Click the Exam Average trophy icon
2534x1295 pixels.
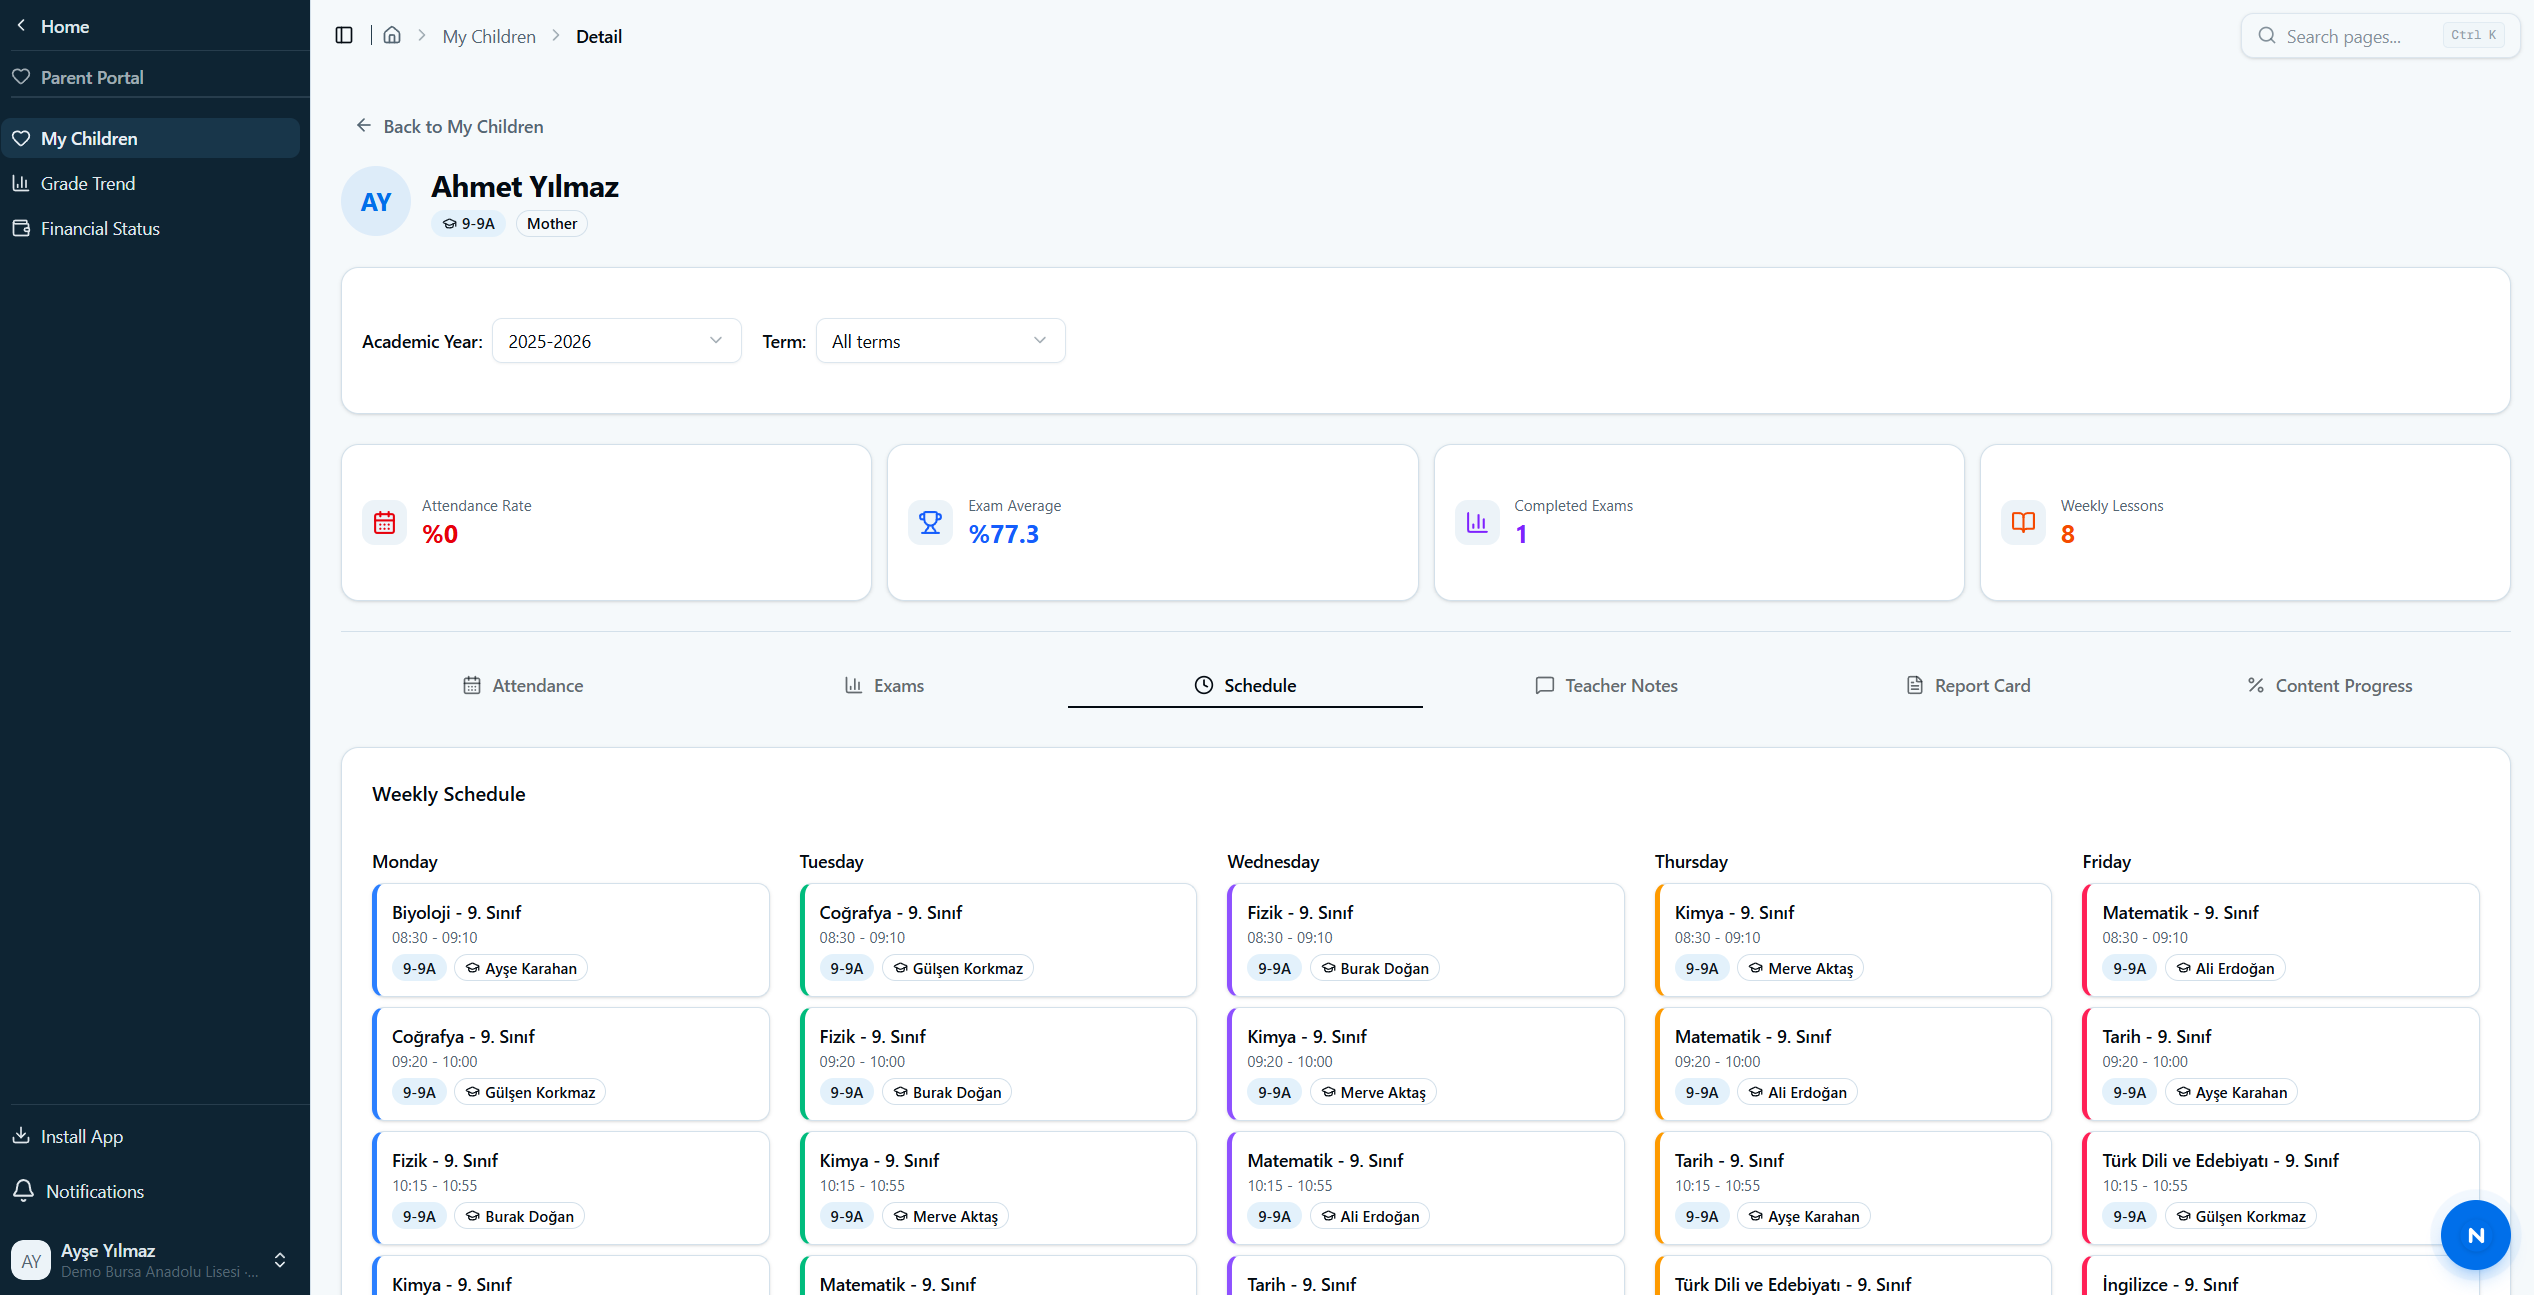930,522
